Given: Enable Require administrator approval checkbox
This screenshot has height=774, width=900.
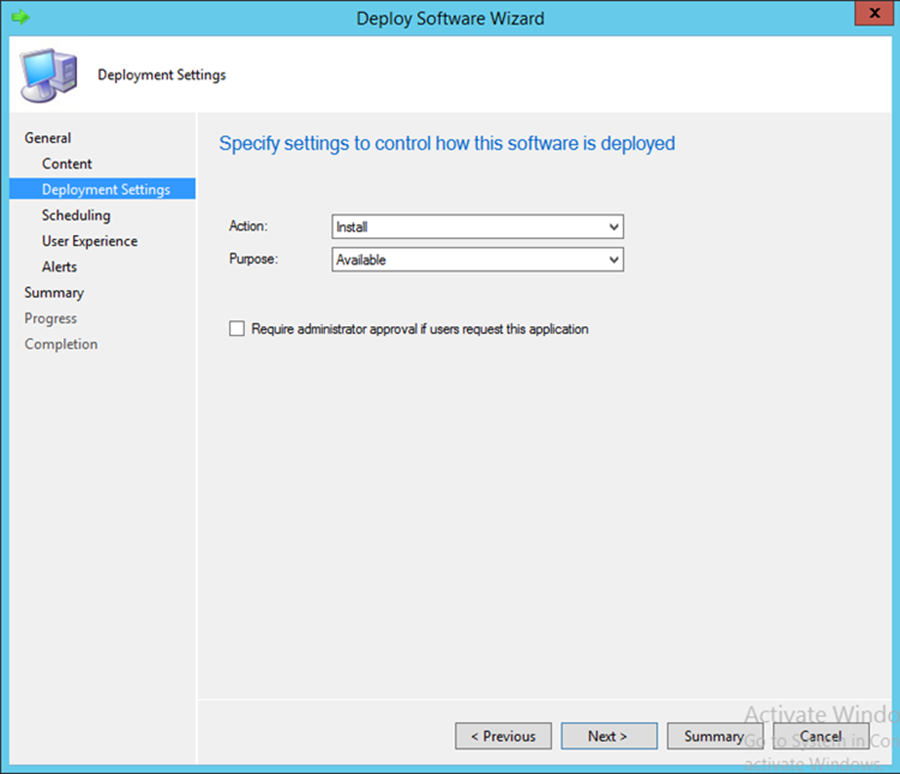Looking at the screenshot, I should 236,328.
